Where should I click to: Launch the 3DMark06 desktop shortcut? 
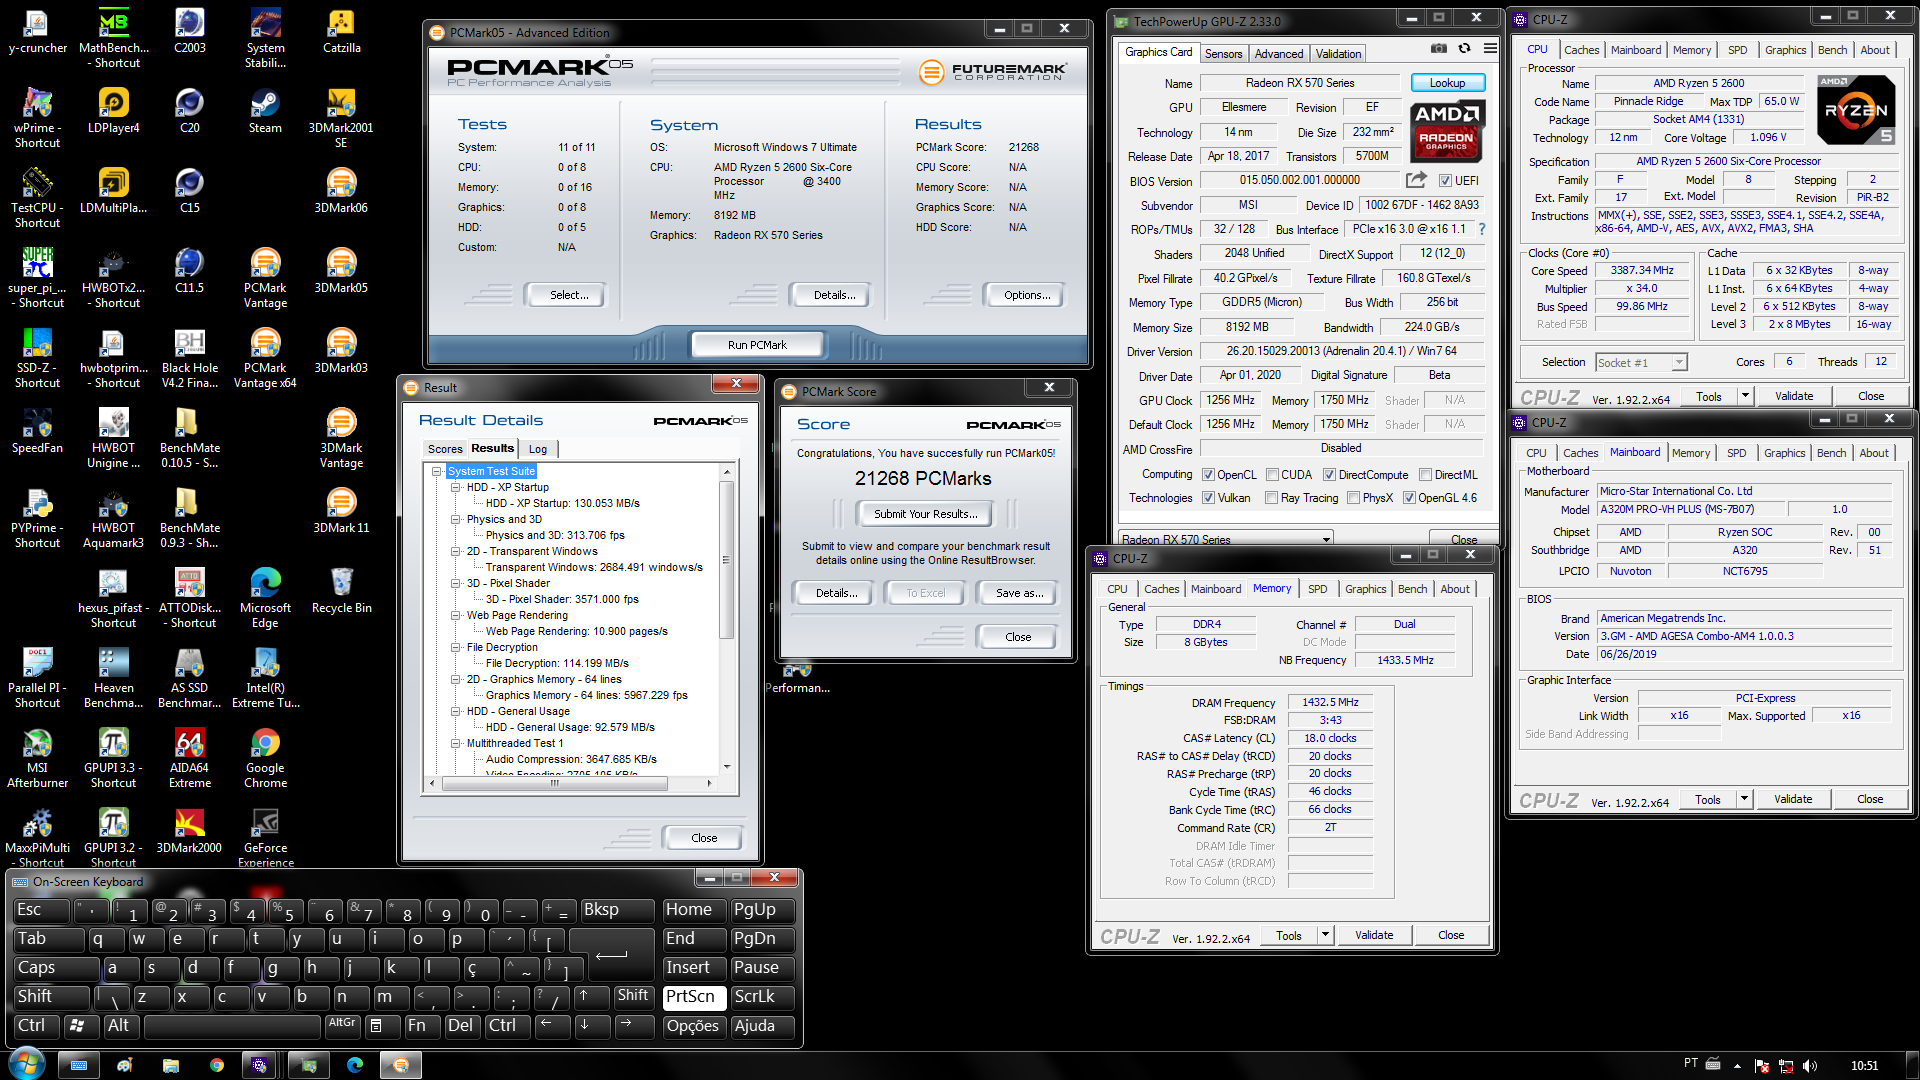click(341, 190)
